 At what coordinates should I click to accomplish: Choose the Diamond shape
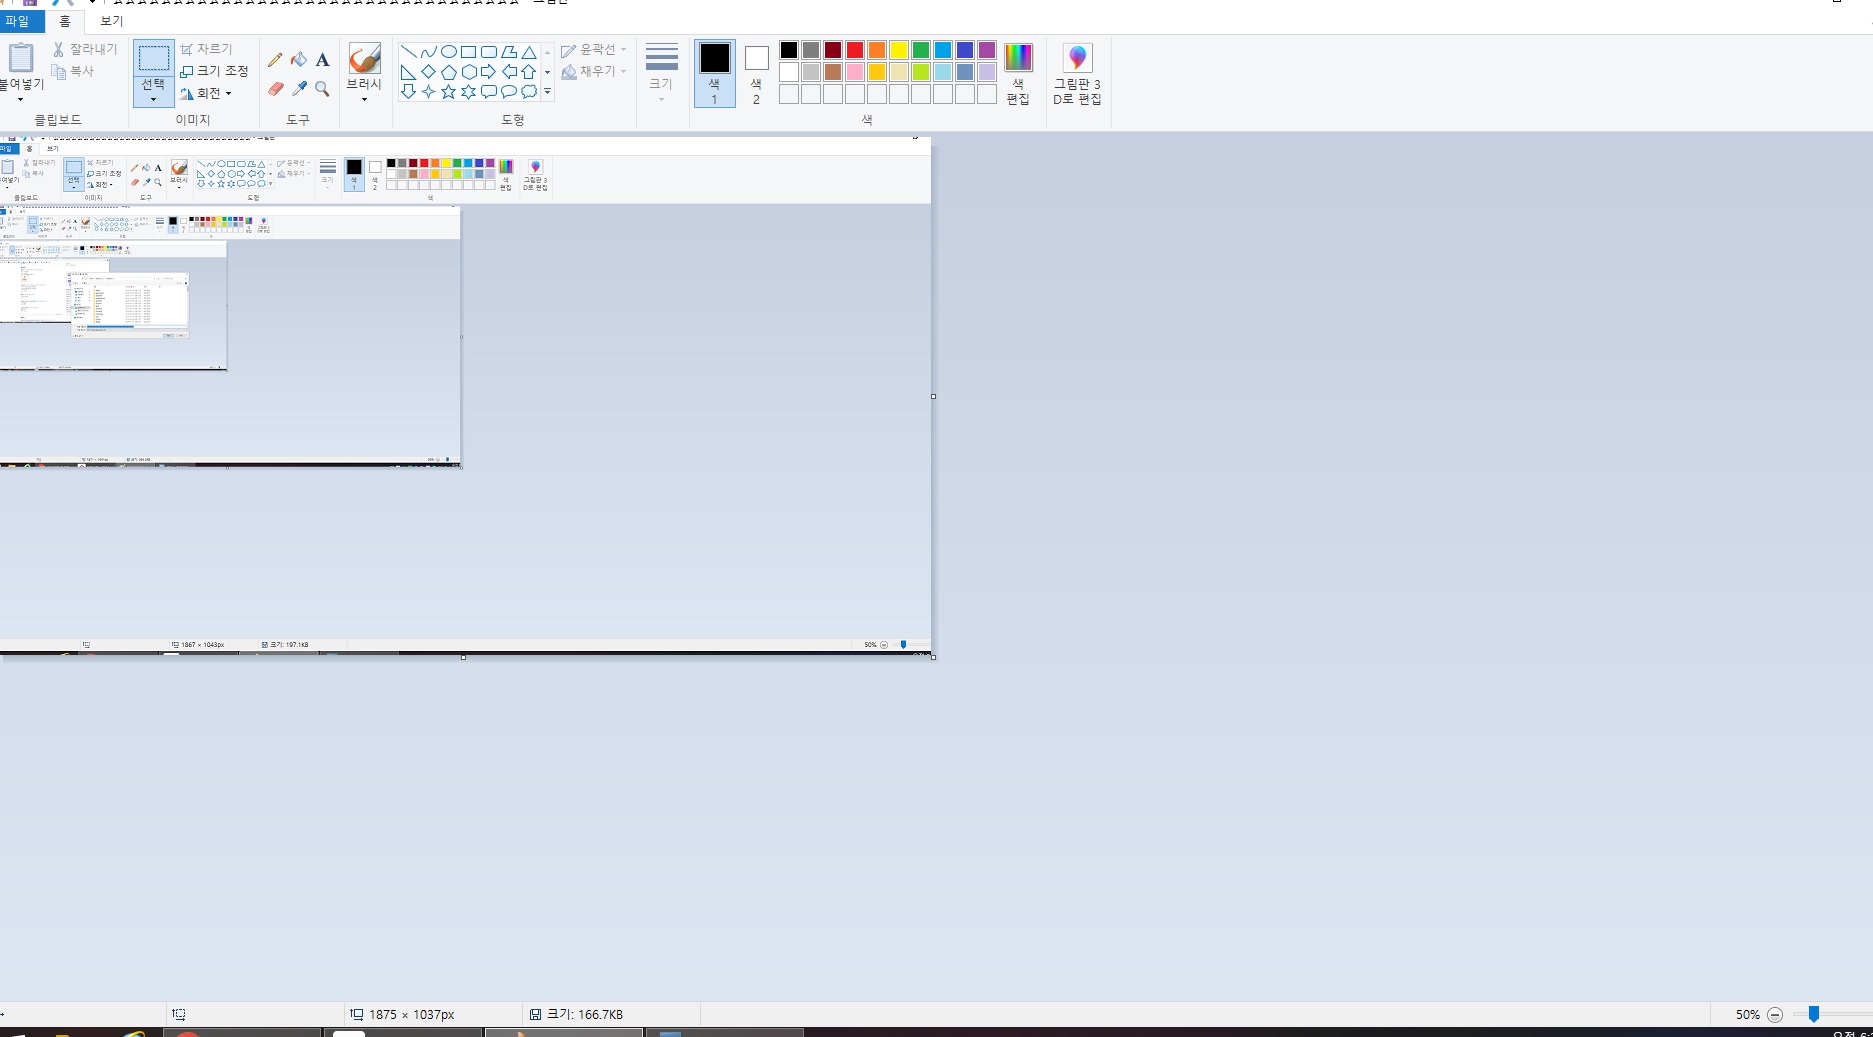click(428, 72)
